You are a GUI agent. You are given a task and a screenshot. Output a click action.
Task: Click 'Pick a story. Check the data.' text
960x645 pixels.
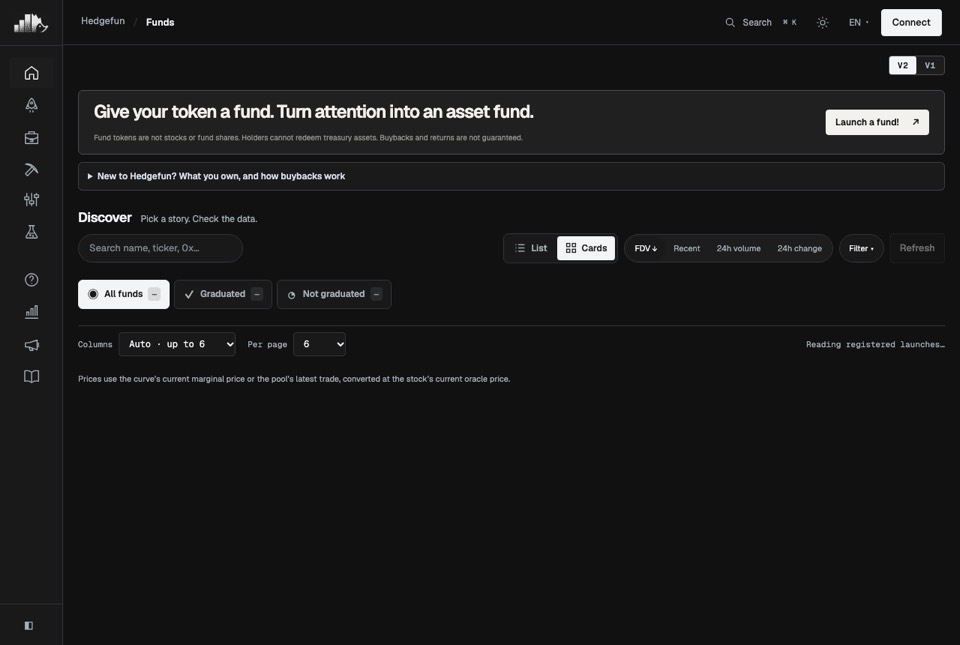coord(199,218)
